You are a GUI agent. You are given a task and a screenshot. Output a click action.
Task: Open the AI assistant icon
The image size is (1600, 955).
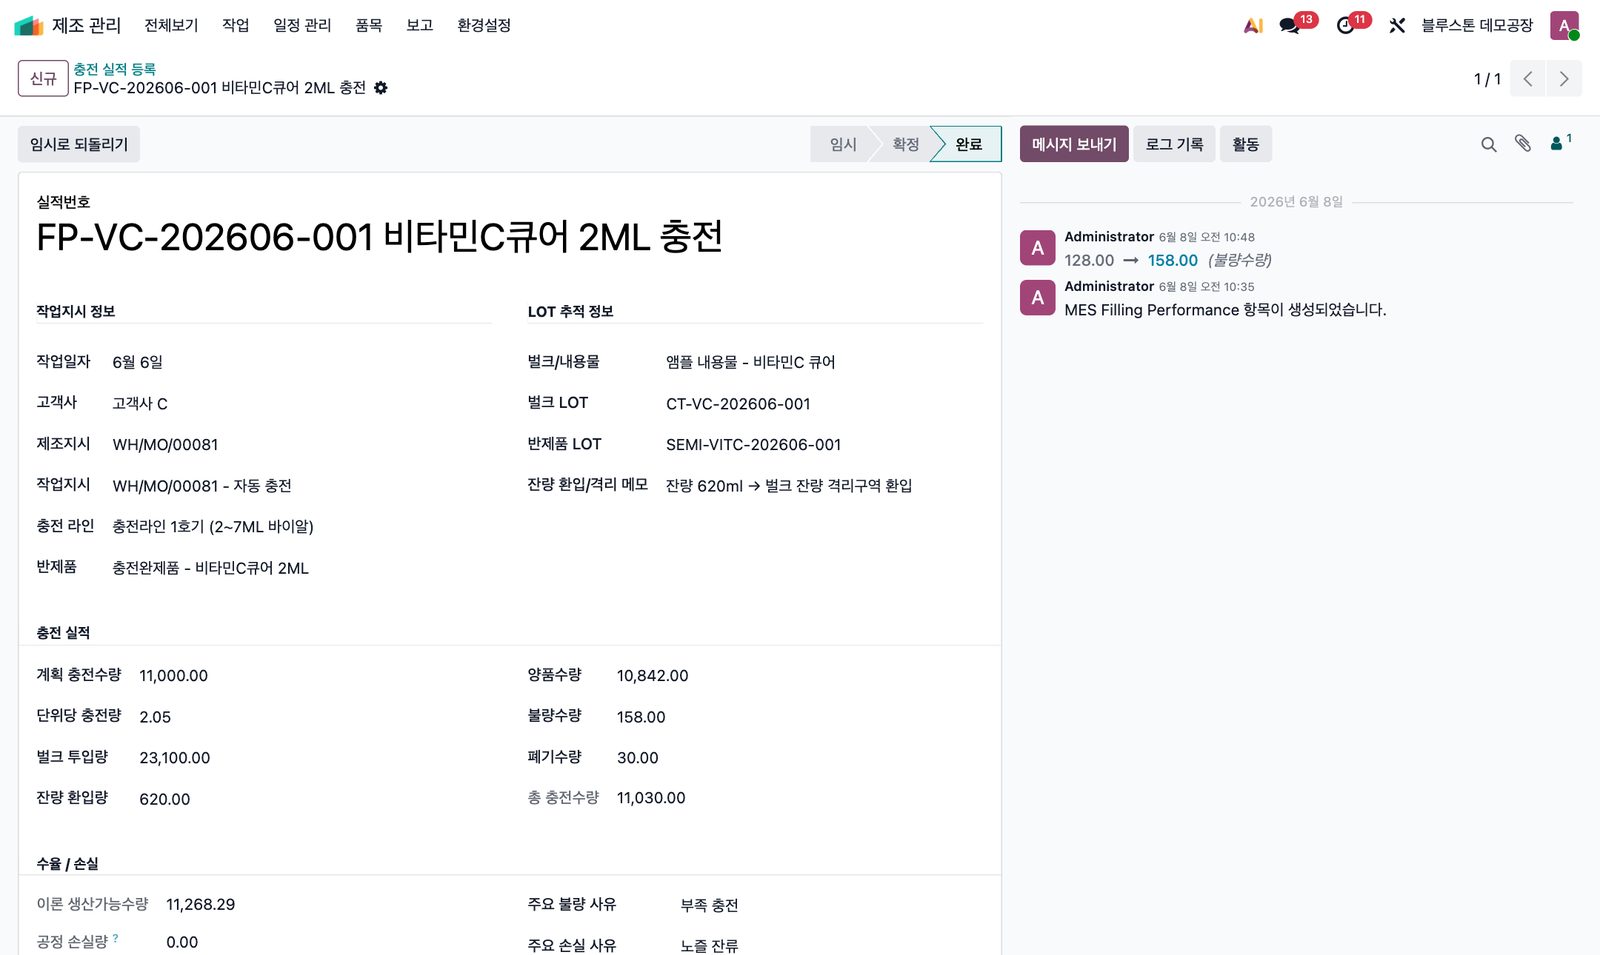(x=1253, y=26)
